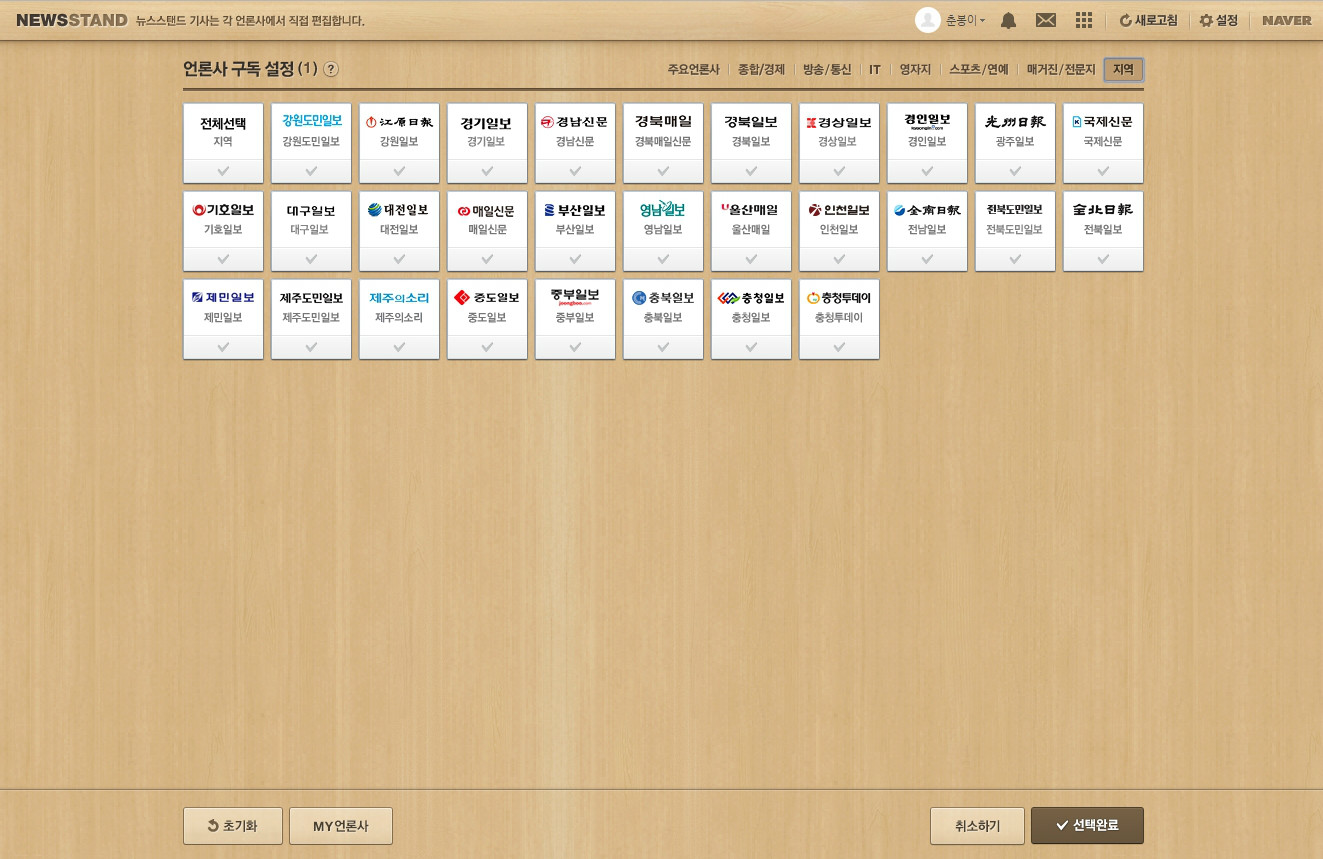The width and height of the screenshot is (1323, 859).
Task: Confirm with the 선택완료 button
Action: (1087, 826)
